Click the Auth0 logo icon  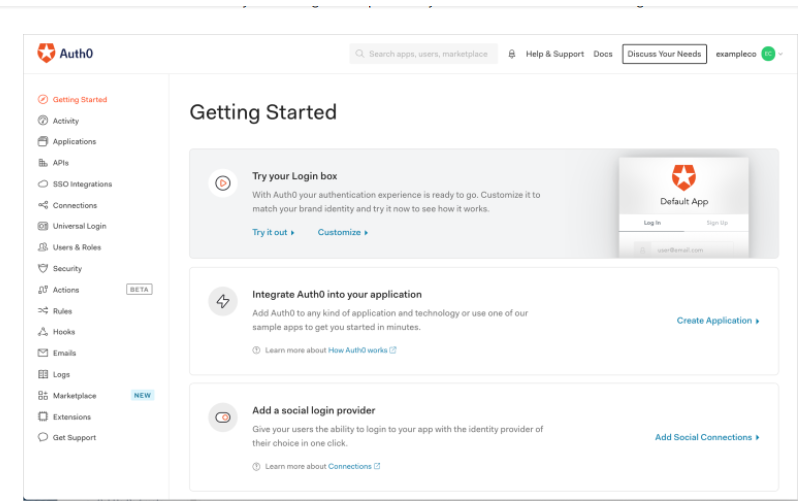[46, 53]
